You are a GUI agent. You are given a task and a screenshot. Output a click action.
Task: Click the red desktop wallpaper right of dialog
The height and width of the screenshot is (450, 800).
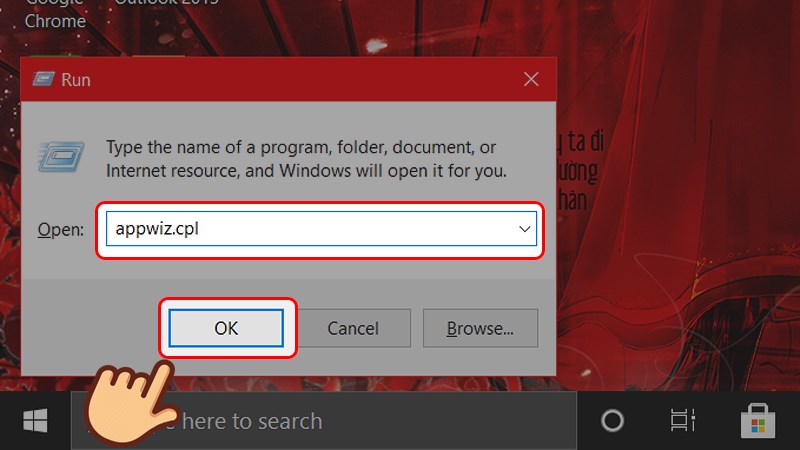(x=680, y=250)
